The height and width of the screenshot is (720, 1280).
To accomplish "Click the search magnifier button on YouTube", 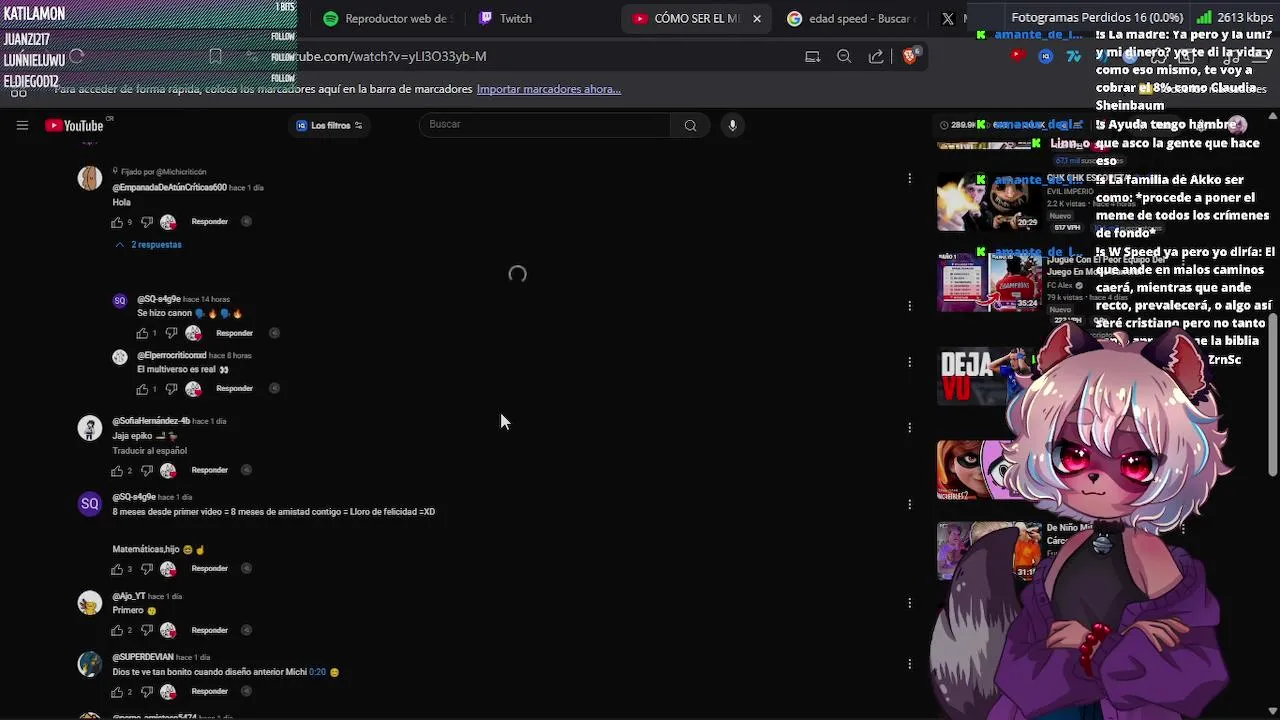I will click(690, 125).
